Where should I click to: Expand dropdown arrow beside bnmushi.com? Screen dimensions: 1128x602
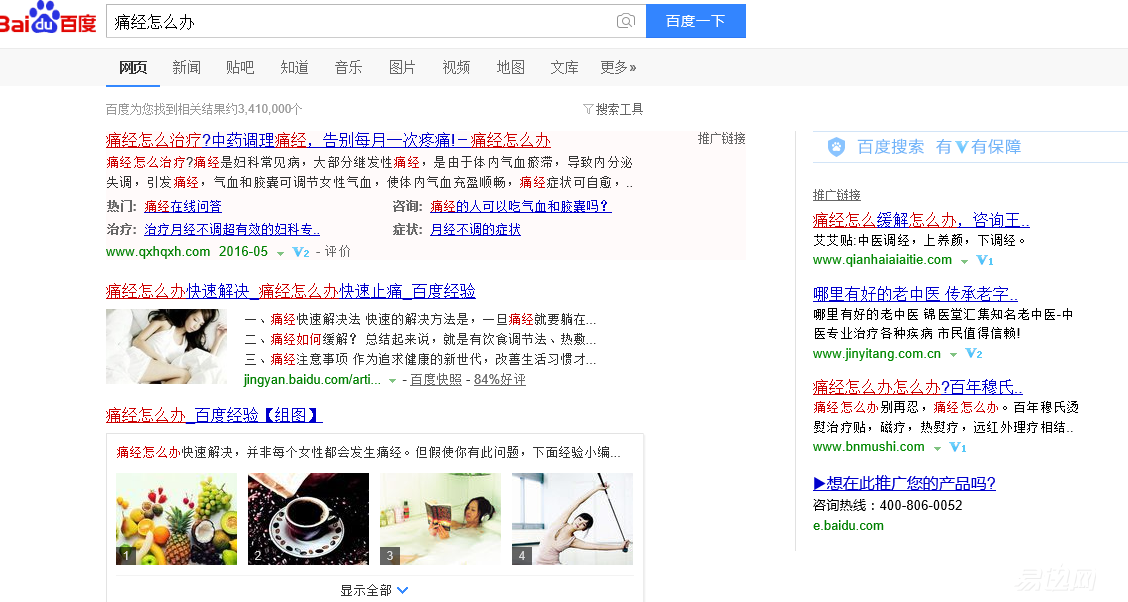tap(937, 448)
